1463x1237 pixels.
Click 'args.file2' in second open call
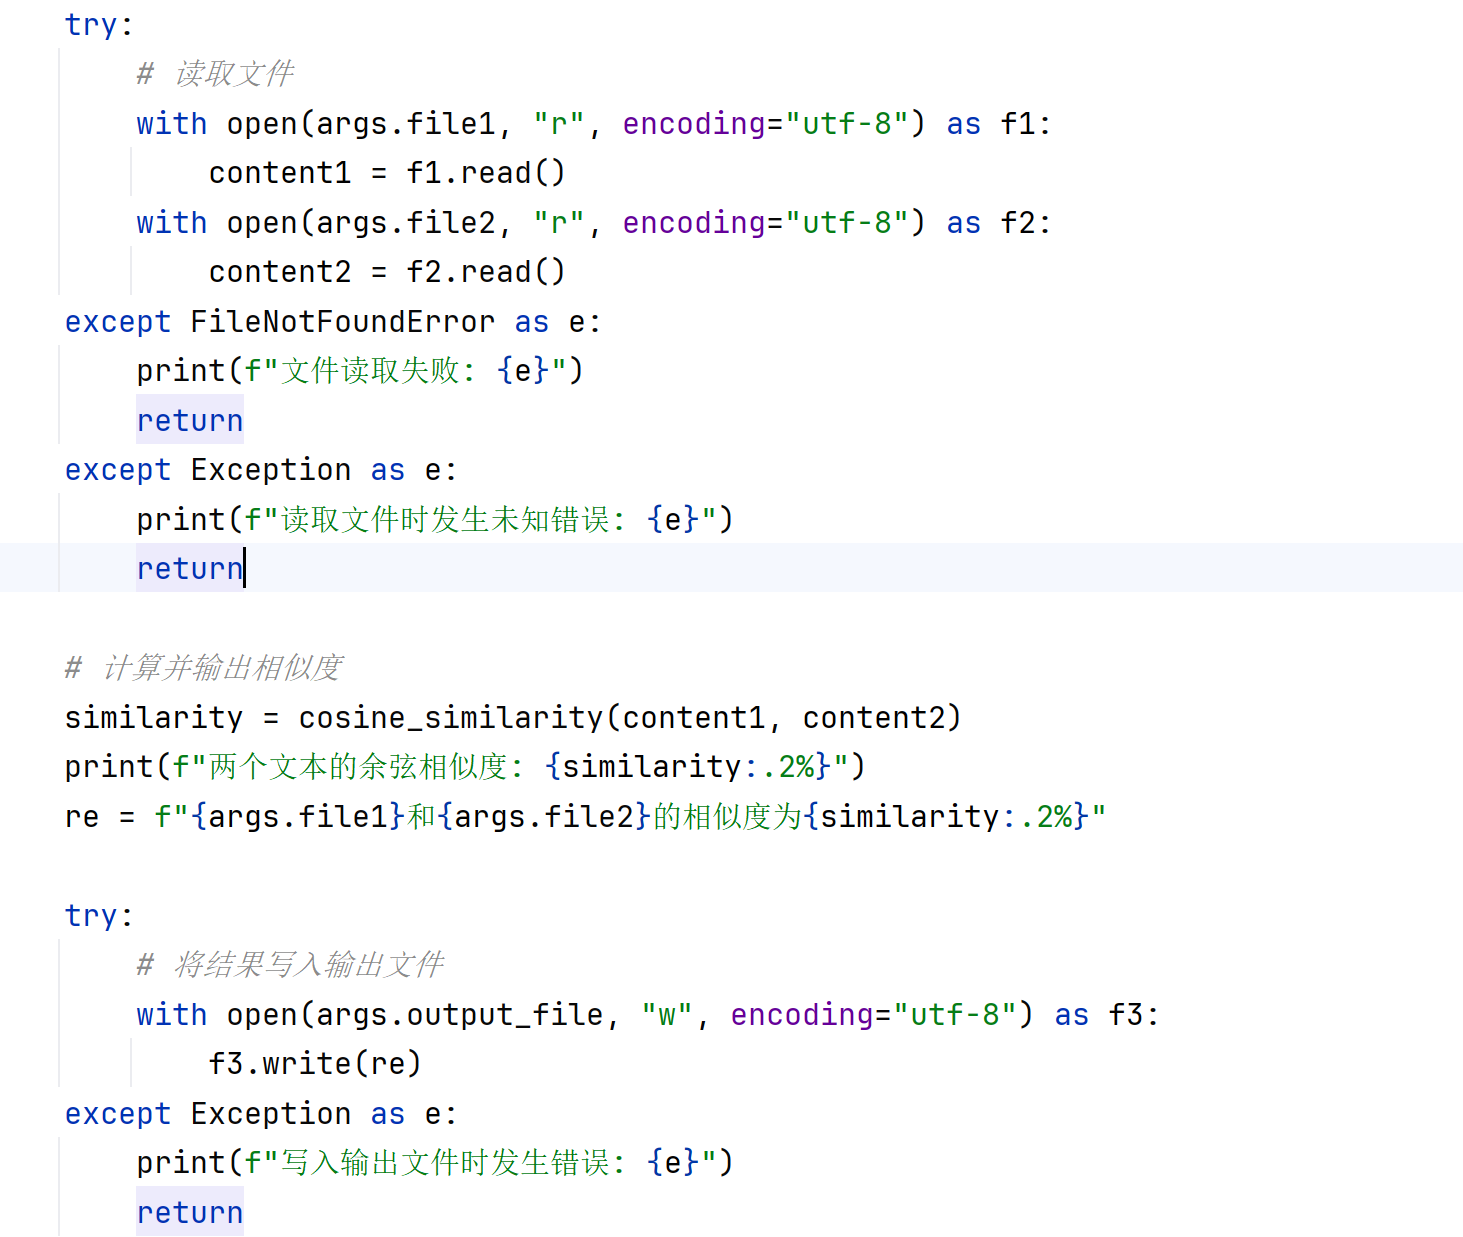pos(406,223)
